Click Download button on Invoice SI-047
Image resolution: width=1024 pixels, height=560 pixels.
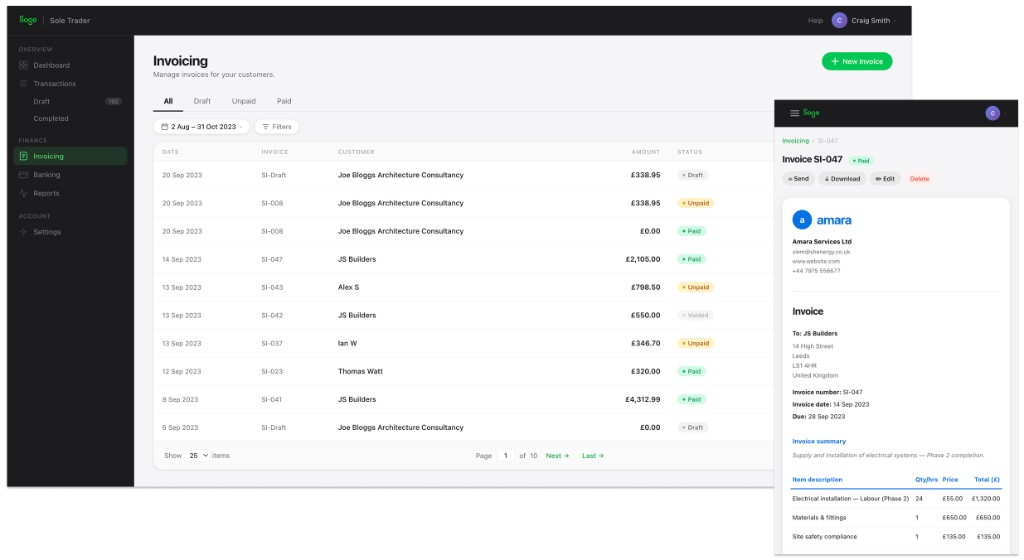tap(842, 179)
